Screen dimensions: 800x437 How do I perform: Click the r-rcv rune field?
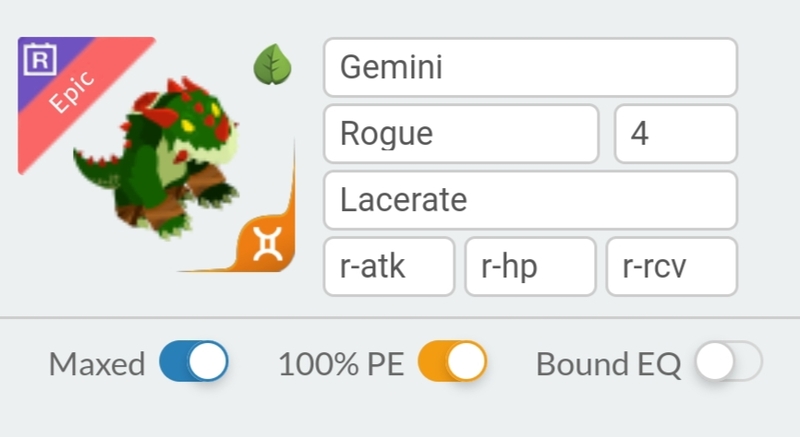pyautogui.click(x=671, y=267)
